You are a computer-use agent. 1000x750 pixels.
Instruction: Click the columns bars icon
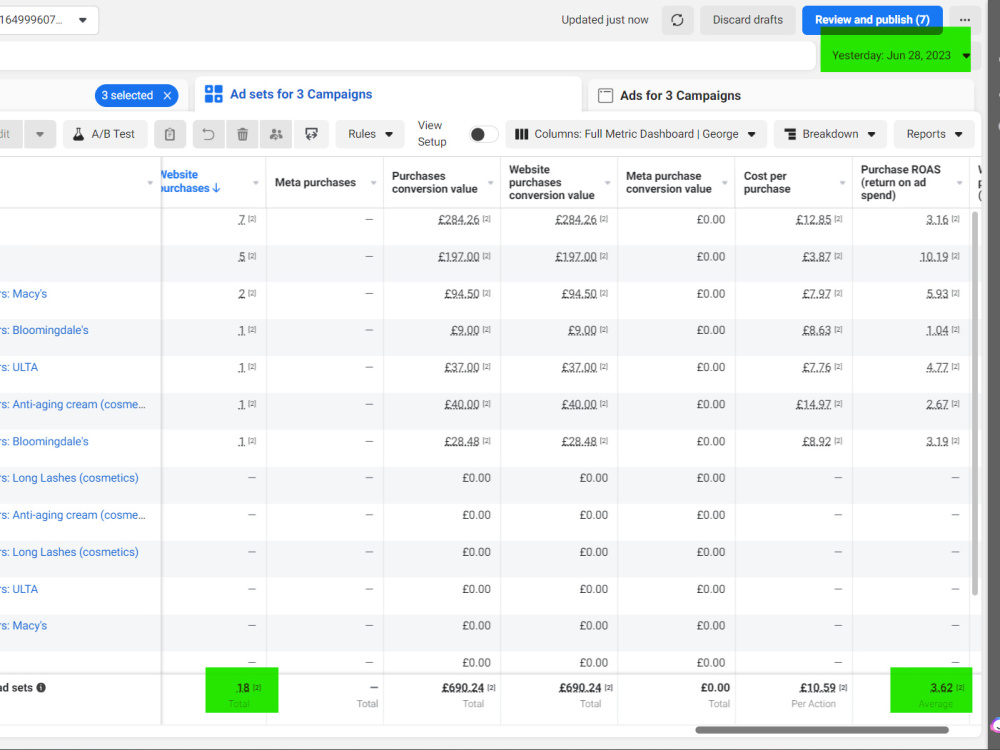click(x=521, y=134)
